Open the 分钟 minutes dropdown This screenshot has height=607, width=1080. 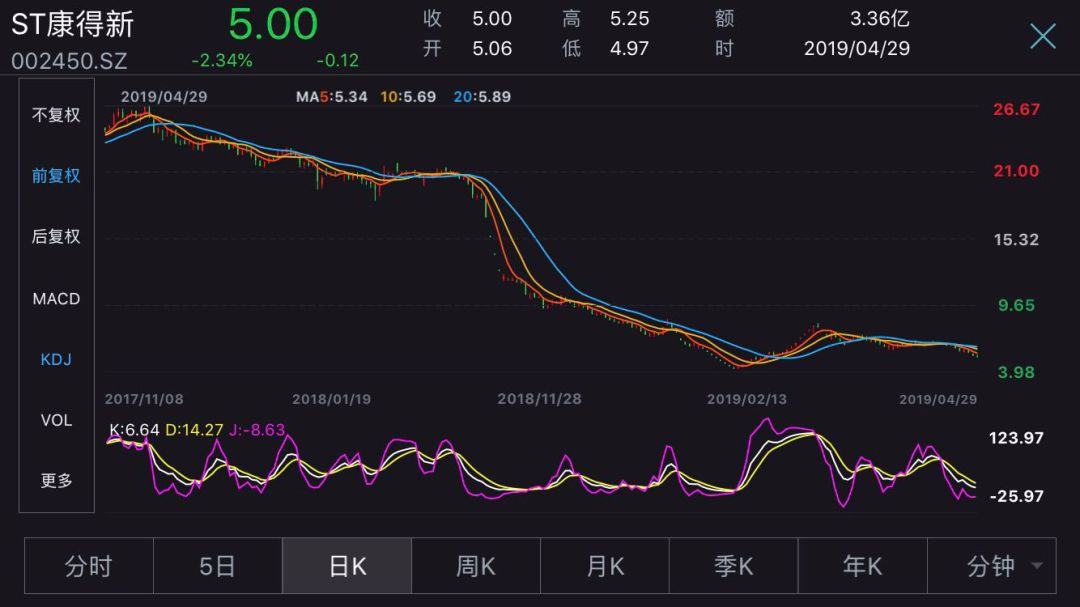[x=992, y=566]
